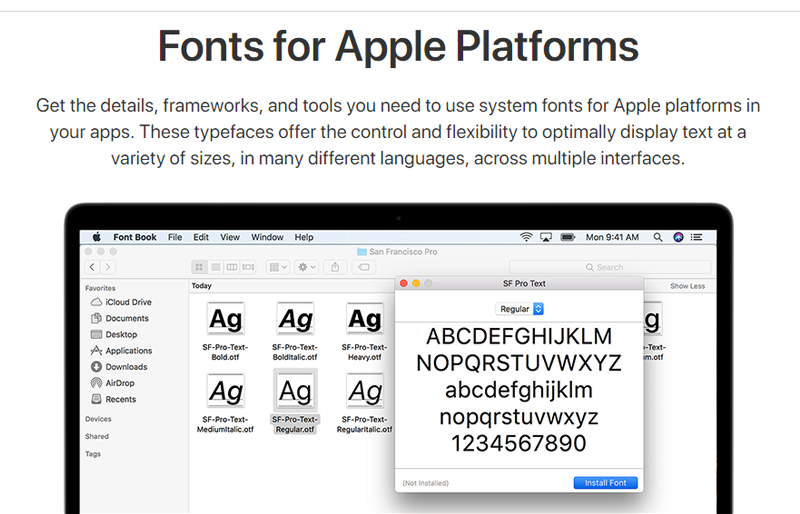
Task: Click the Edit Tags toolbar icon
Action: coord(364,267)
